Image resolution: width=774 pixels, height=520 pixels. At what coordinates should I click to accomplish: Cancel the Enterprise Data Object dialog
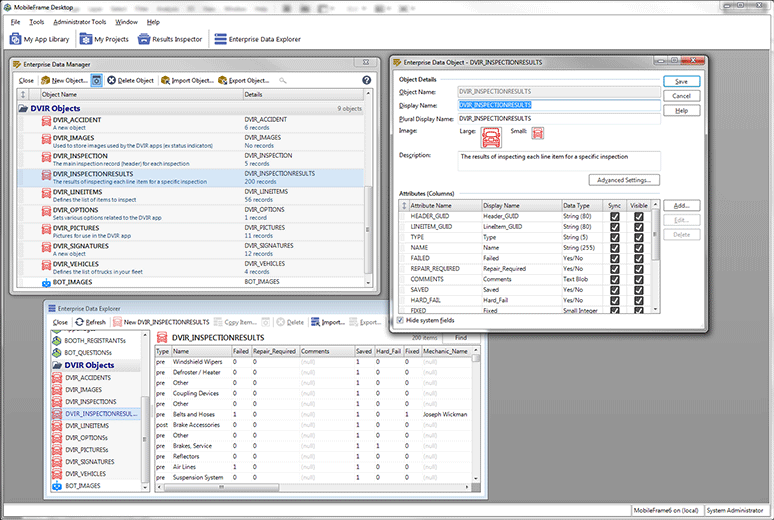pyautogui.click(x=681, y=96)
